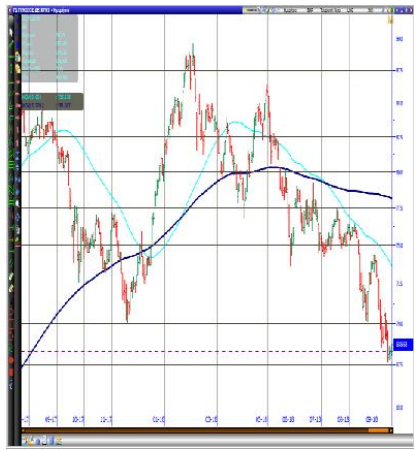
Task: Click the orange horizontal scrollbar thumb below the chart
Action: (378, 430)
